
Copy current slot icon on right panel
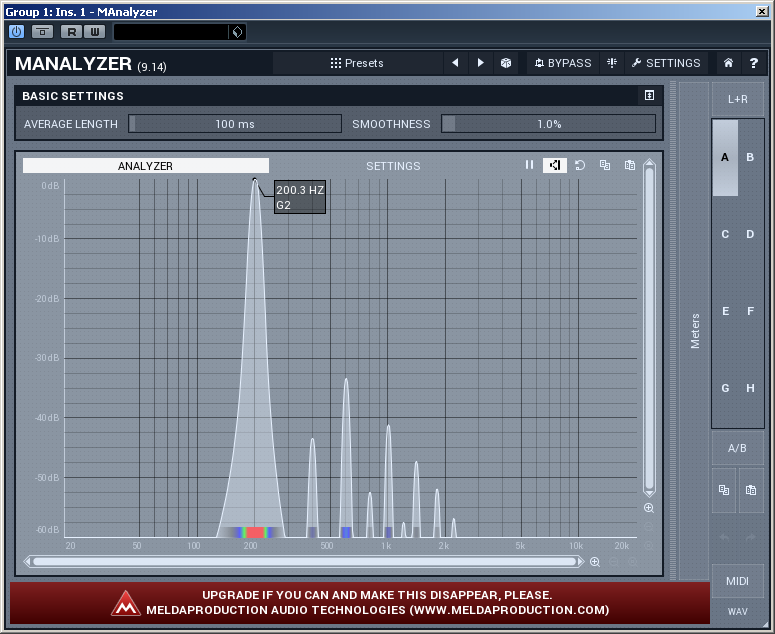[x=724, y=490]
